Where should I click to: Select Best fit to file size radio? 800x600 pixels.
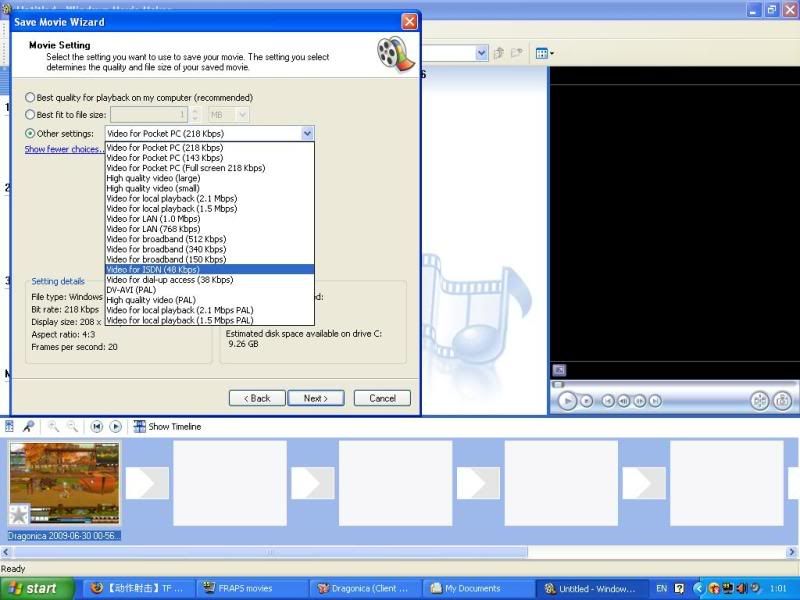tap(30, 115)
